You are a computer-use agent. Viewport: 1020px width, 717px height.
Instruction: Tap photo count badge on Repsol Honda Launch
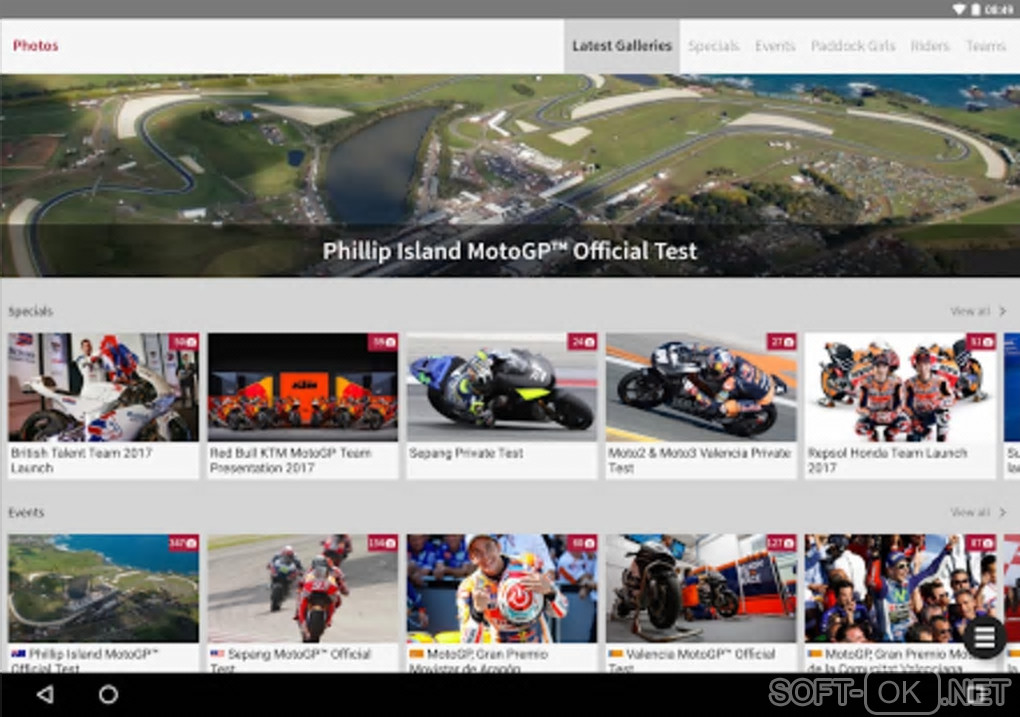981,342
